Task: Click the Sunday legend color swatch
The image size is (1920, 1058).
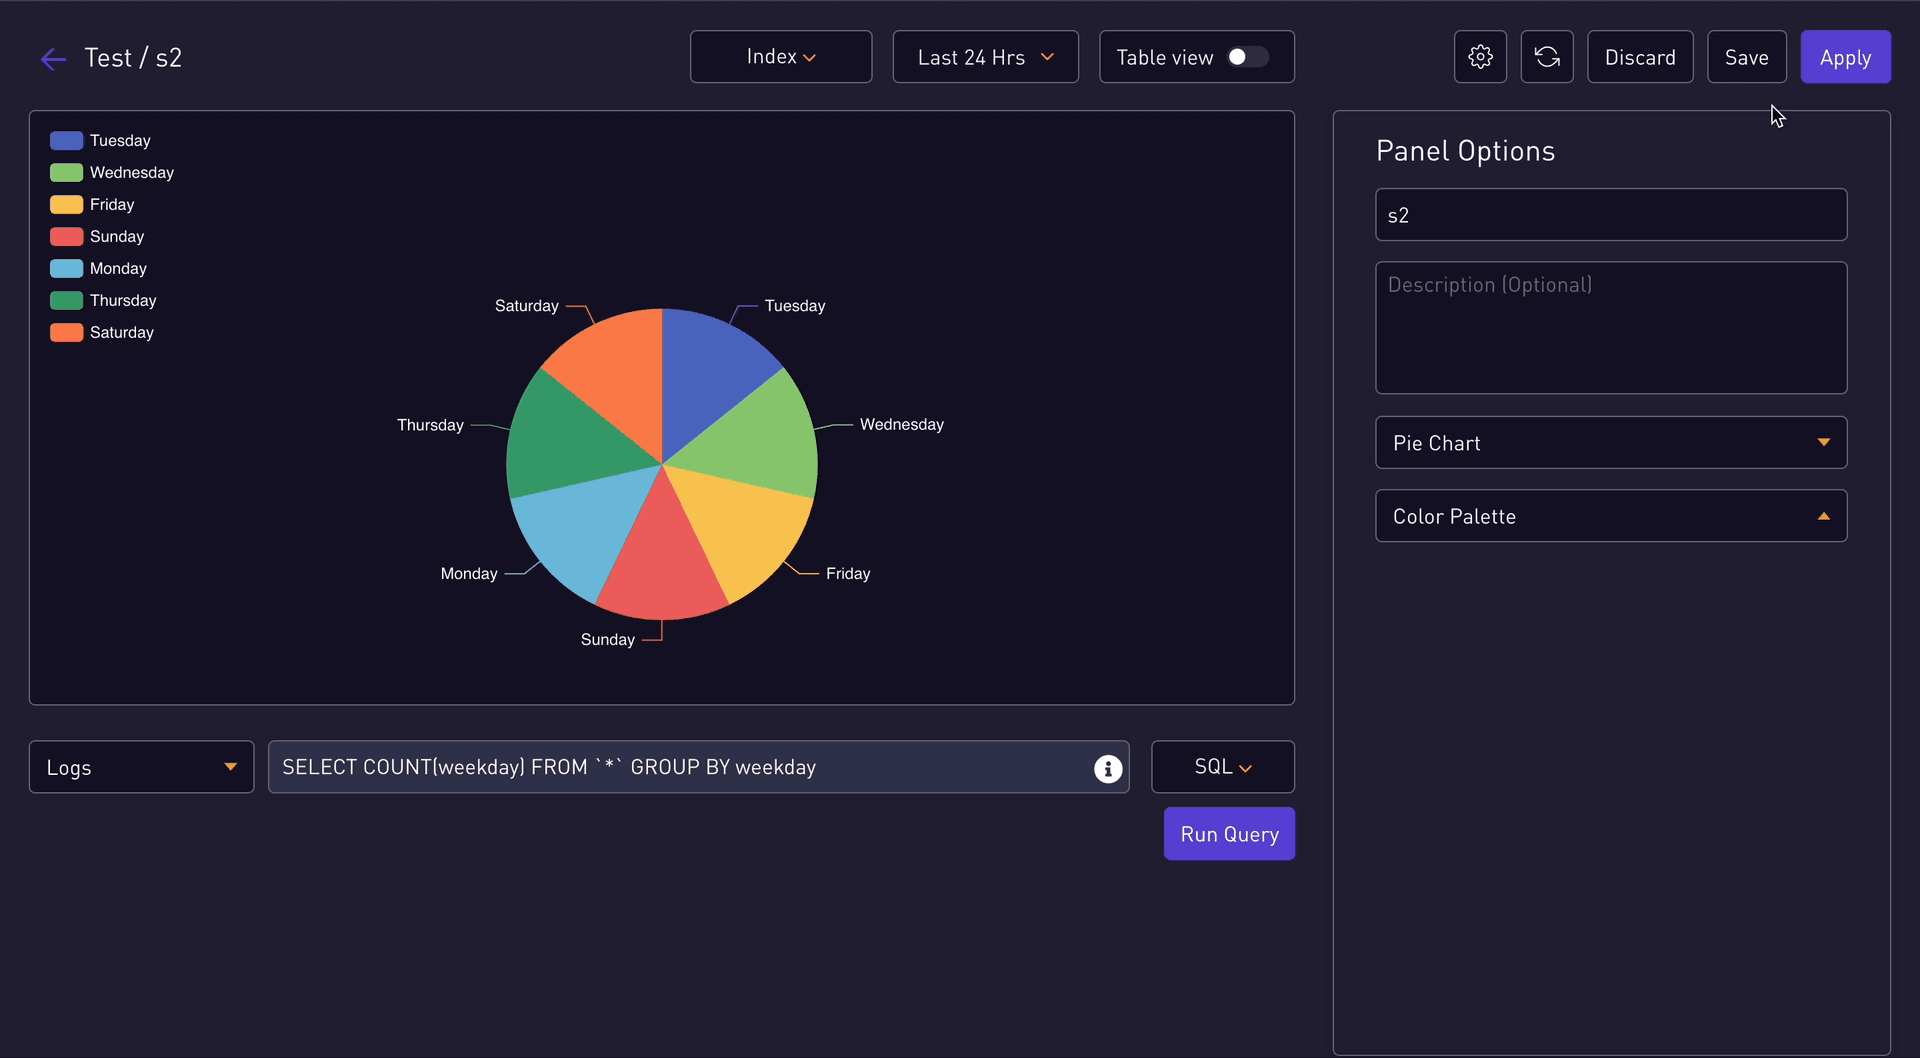Action: click(x=66, y=236)
